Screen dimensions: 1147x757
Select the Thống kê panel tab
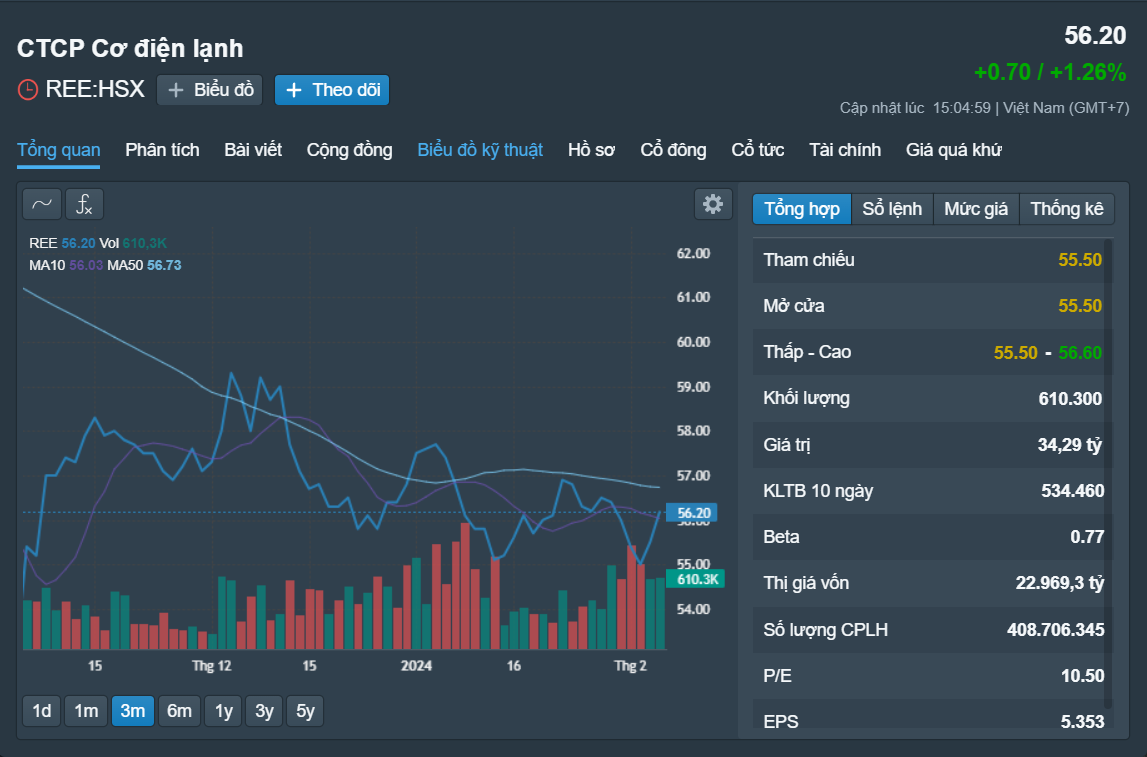pos(1067,209)
